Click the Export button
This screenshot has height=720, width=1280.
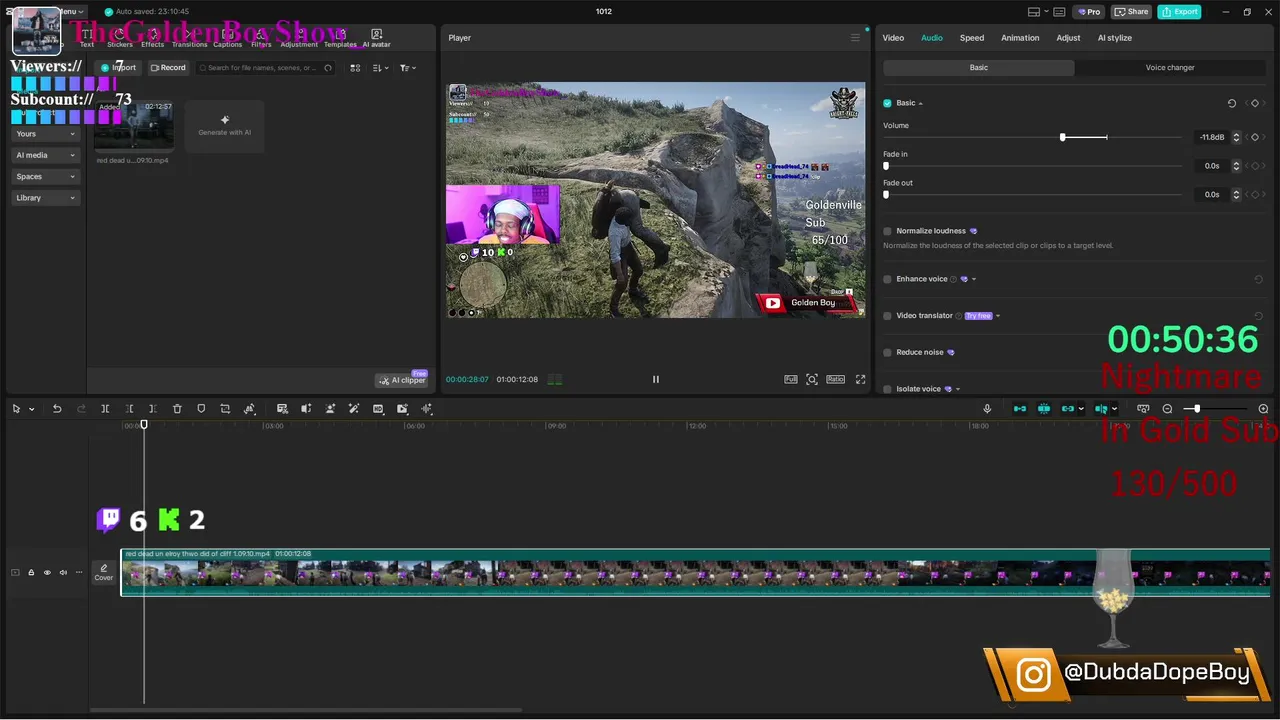pos(1179,12)
